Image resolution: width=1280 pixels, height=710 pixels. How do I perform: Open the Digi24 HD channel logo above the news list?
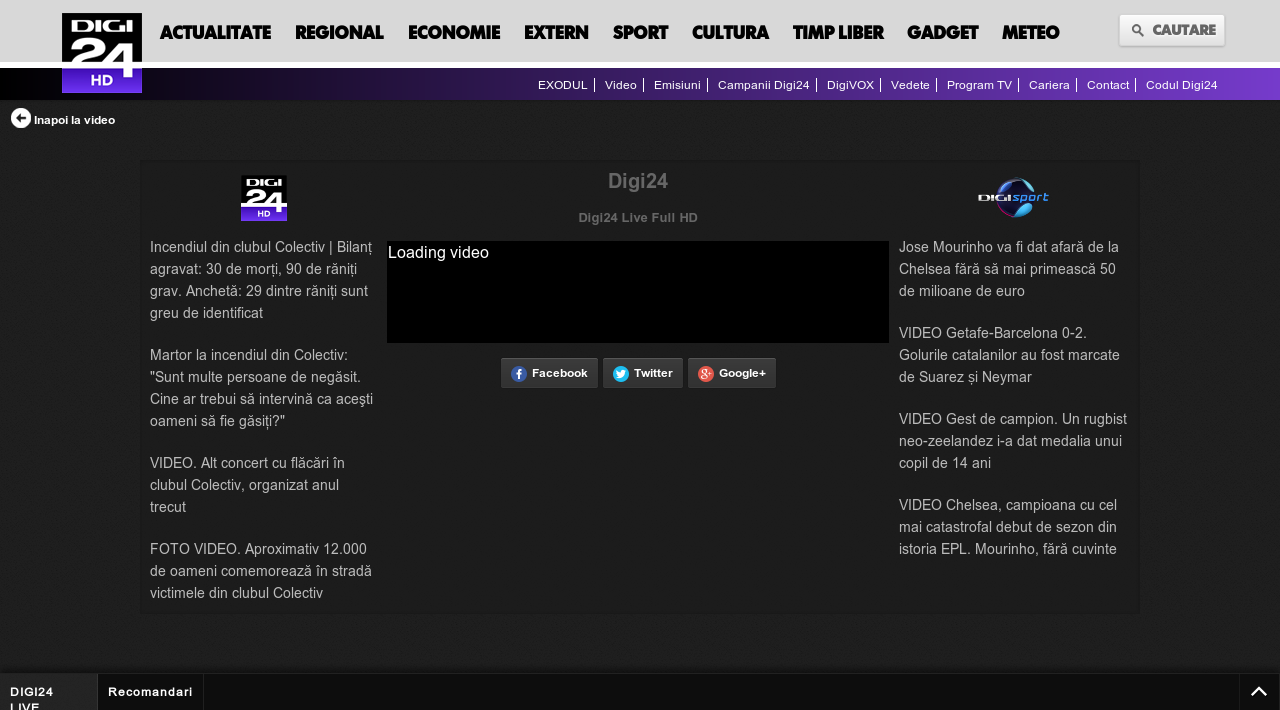[x=264, y=198]
